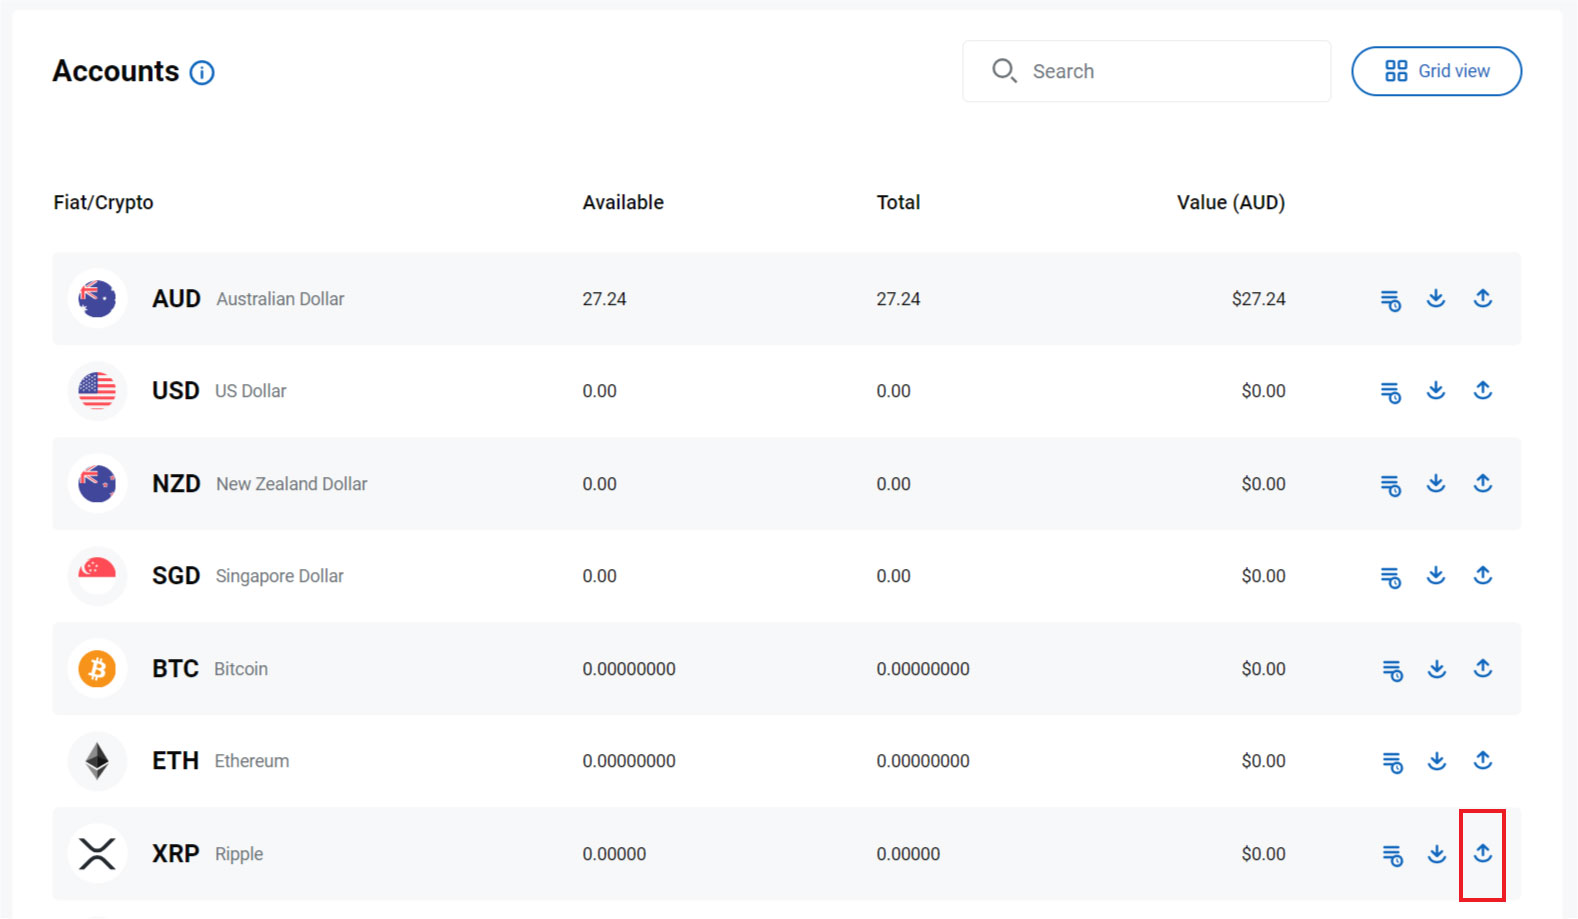This screenshot has height=919, width=1578.
Task: Open the Accounts info icon
Action: click(x=202, y=73)
